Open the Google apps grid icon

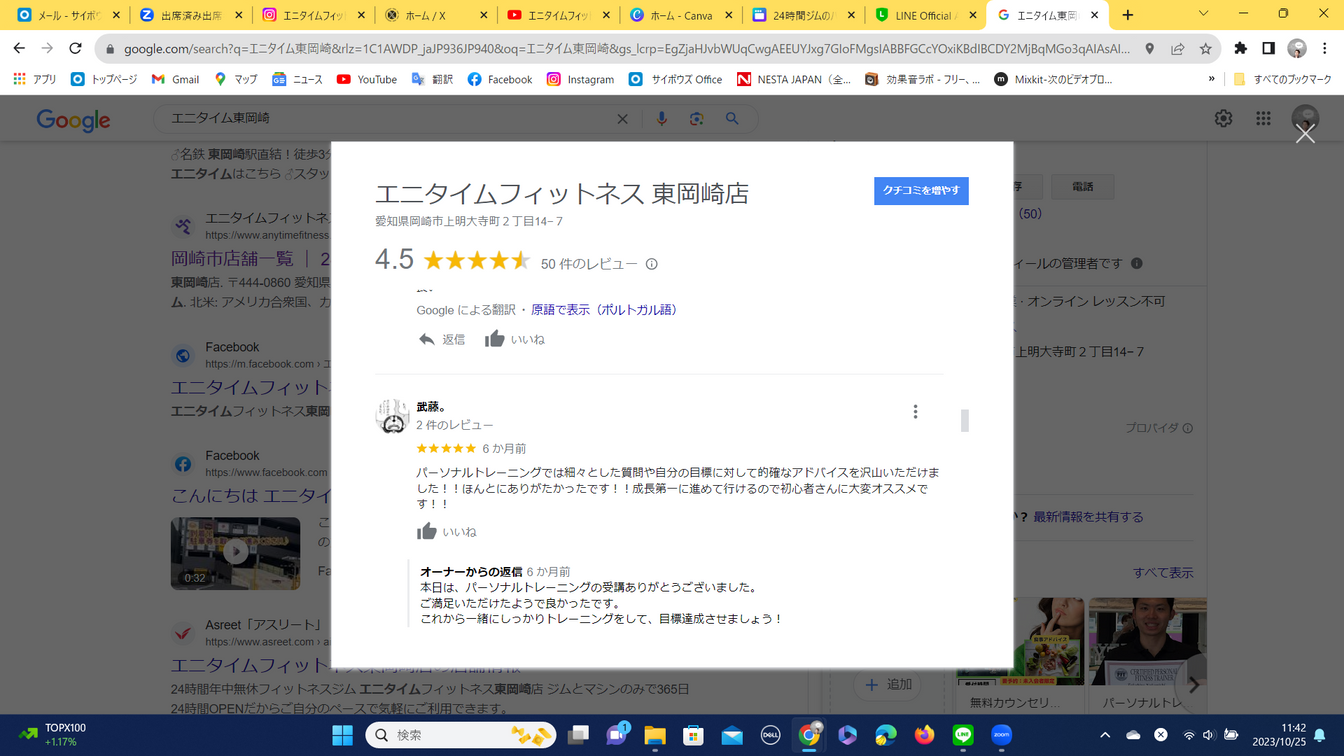[x=1263, y=118]
